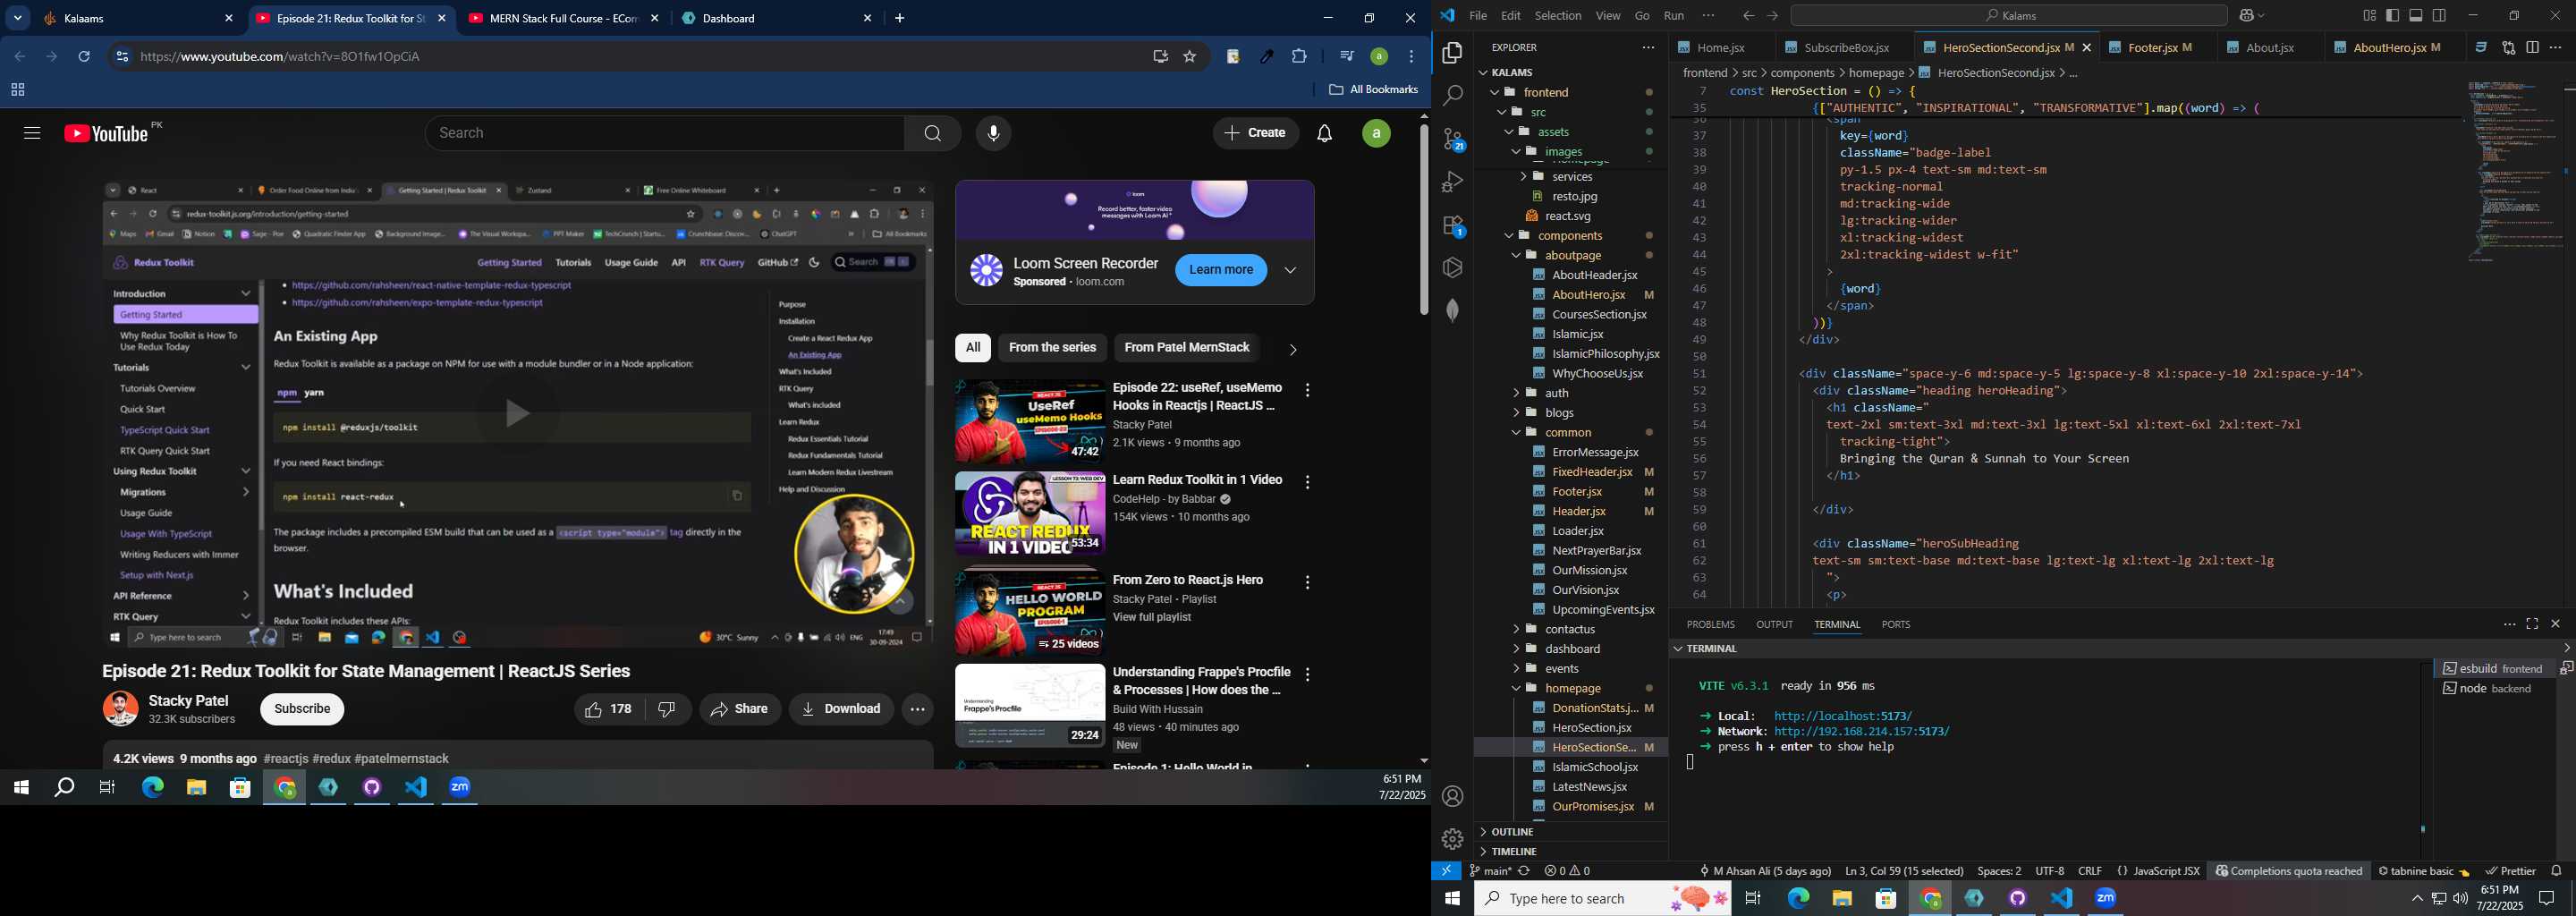The height and width of the screenshot is (916, 2576).
Task: Click the code minimap in VS Code editor
Action: 2514,170
